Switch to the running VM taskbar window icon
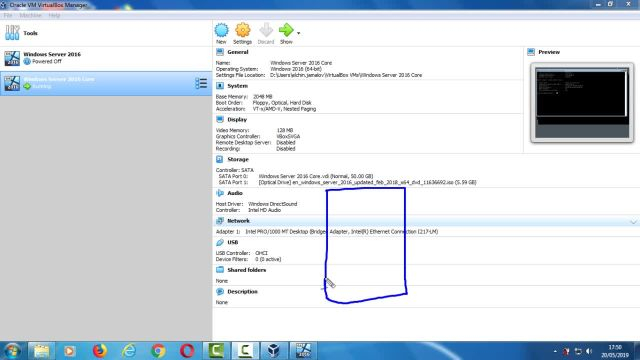This screenshot has width=640, height=360. pyautogui.click(x=303, y=351)
